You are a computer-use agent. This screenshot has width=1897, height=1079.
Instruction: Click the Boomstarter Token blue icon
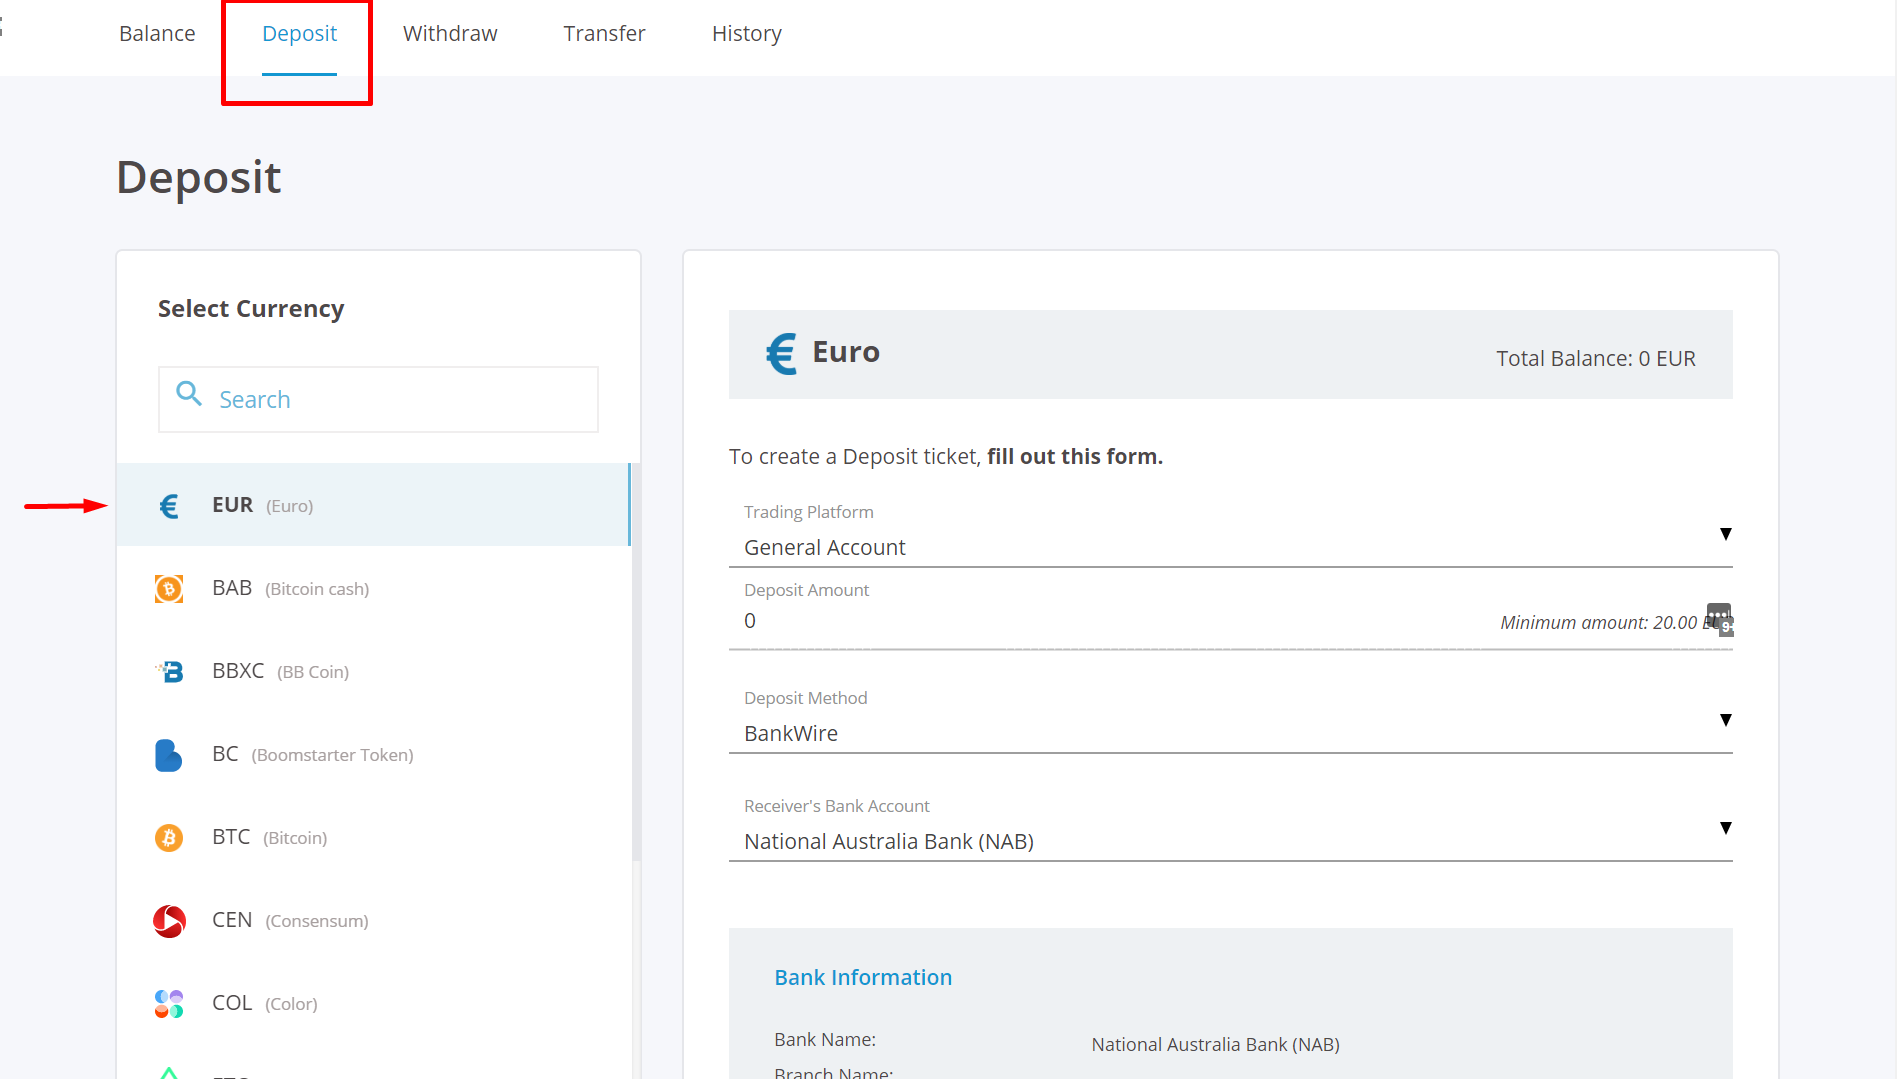click(168, 755)
